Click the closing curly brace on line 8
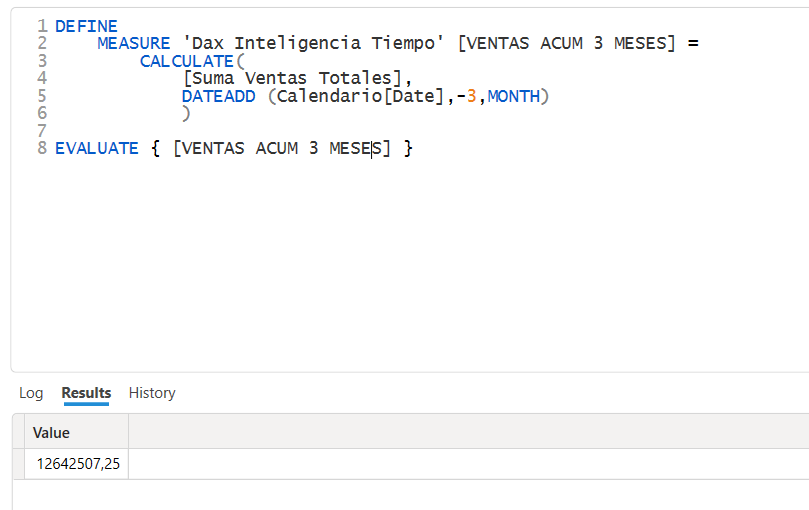This screenshot has height=510, width=809. [408, 149]
